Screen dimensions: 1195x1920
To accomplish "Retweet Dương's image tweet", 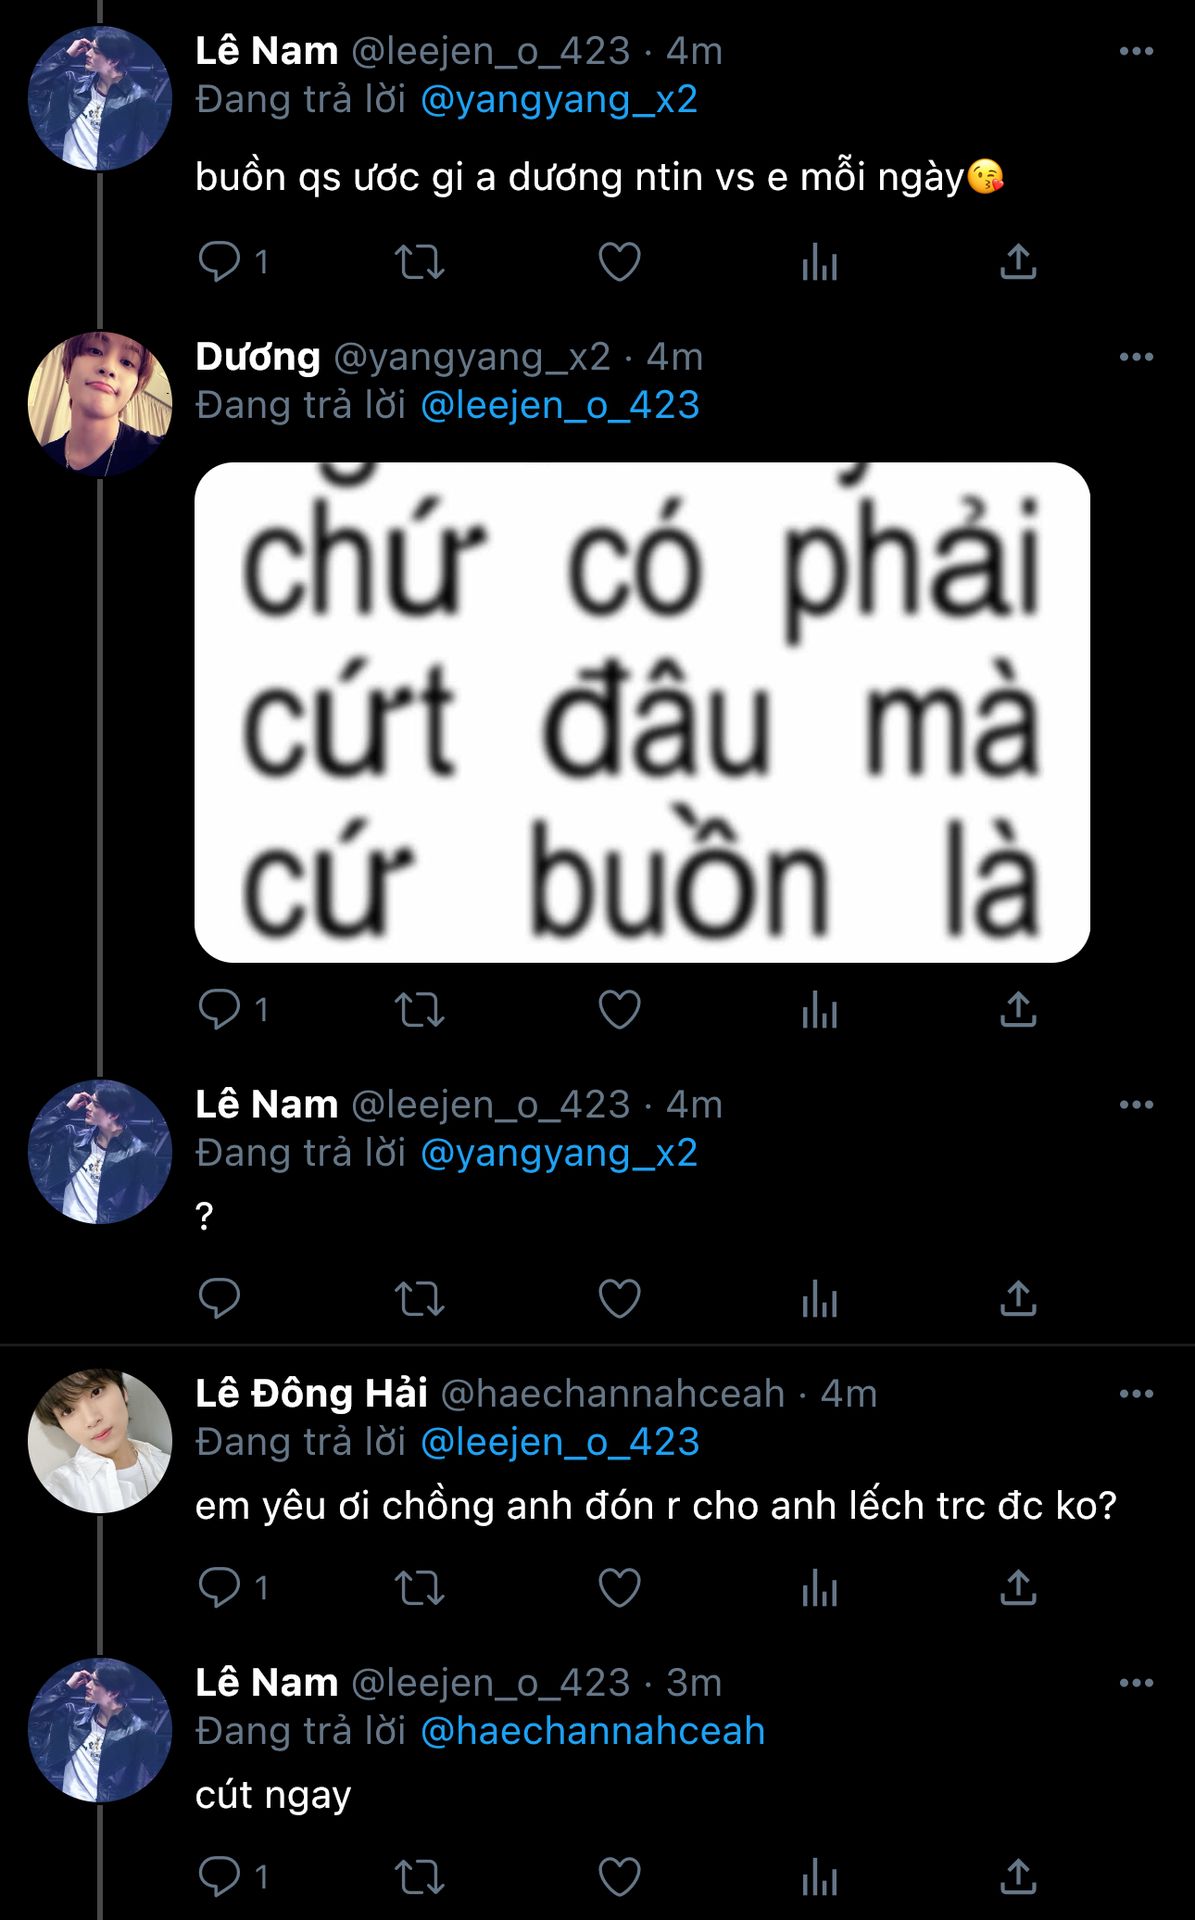I will click(419, 1010).
